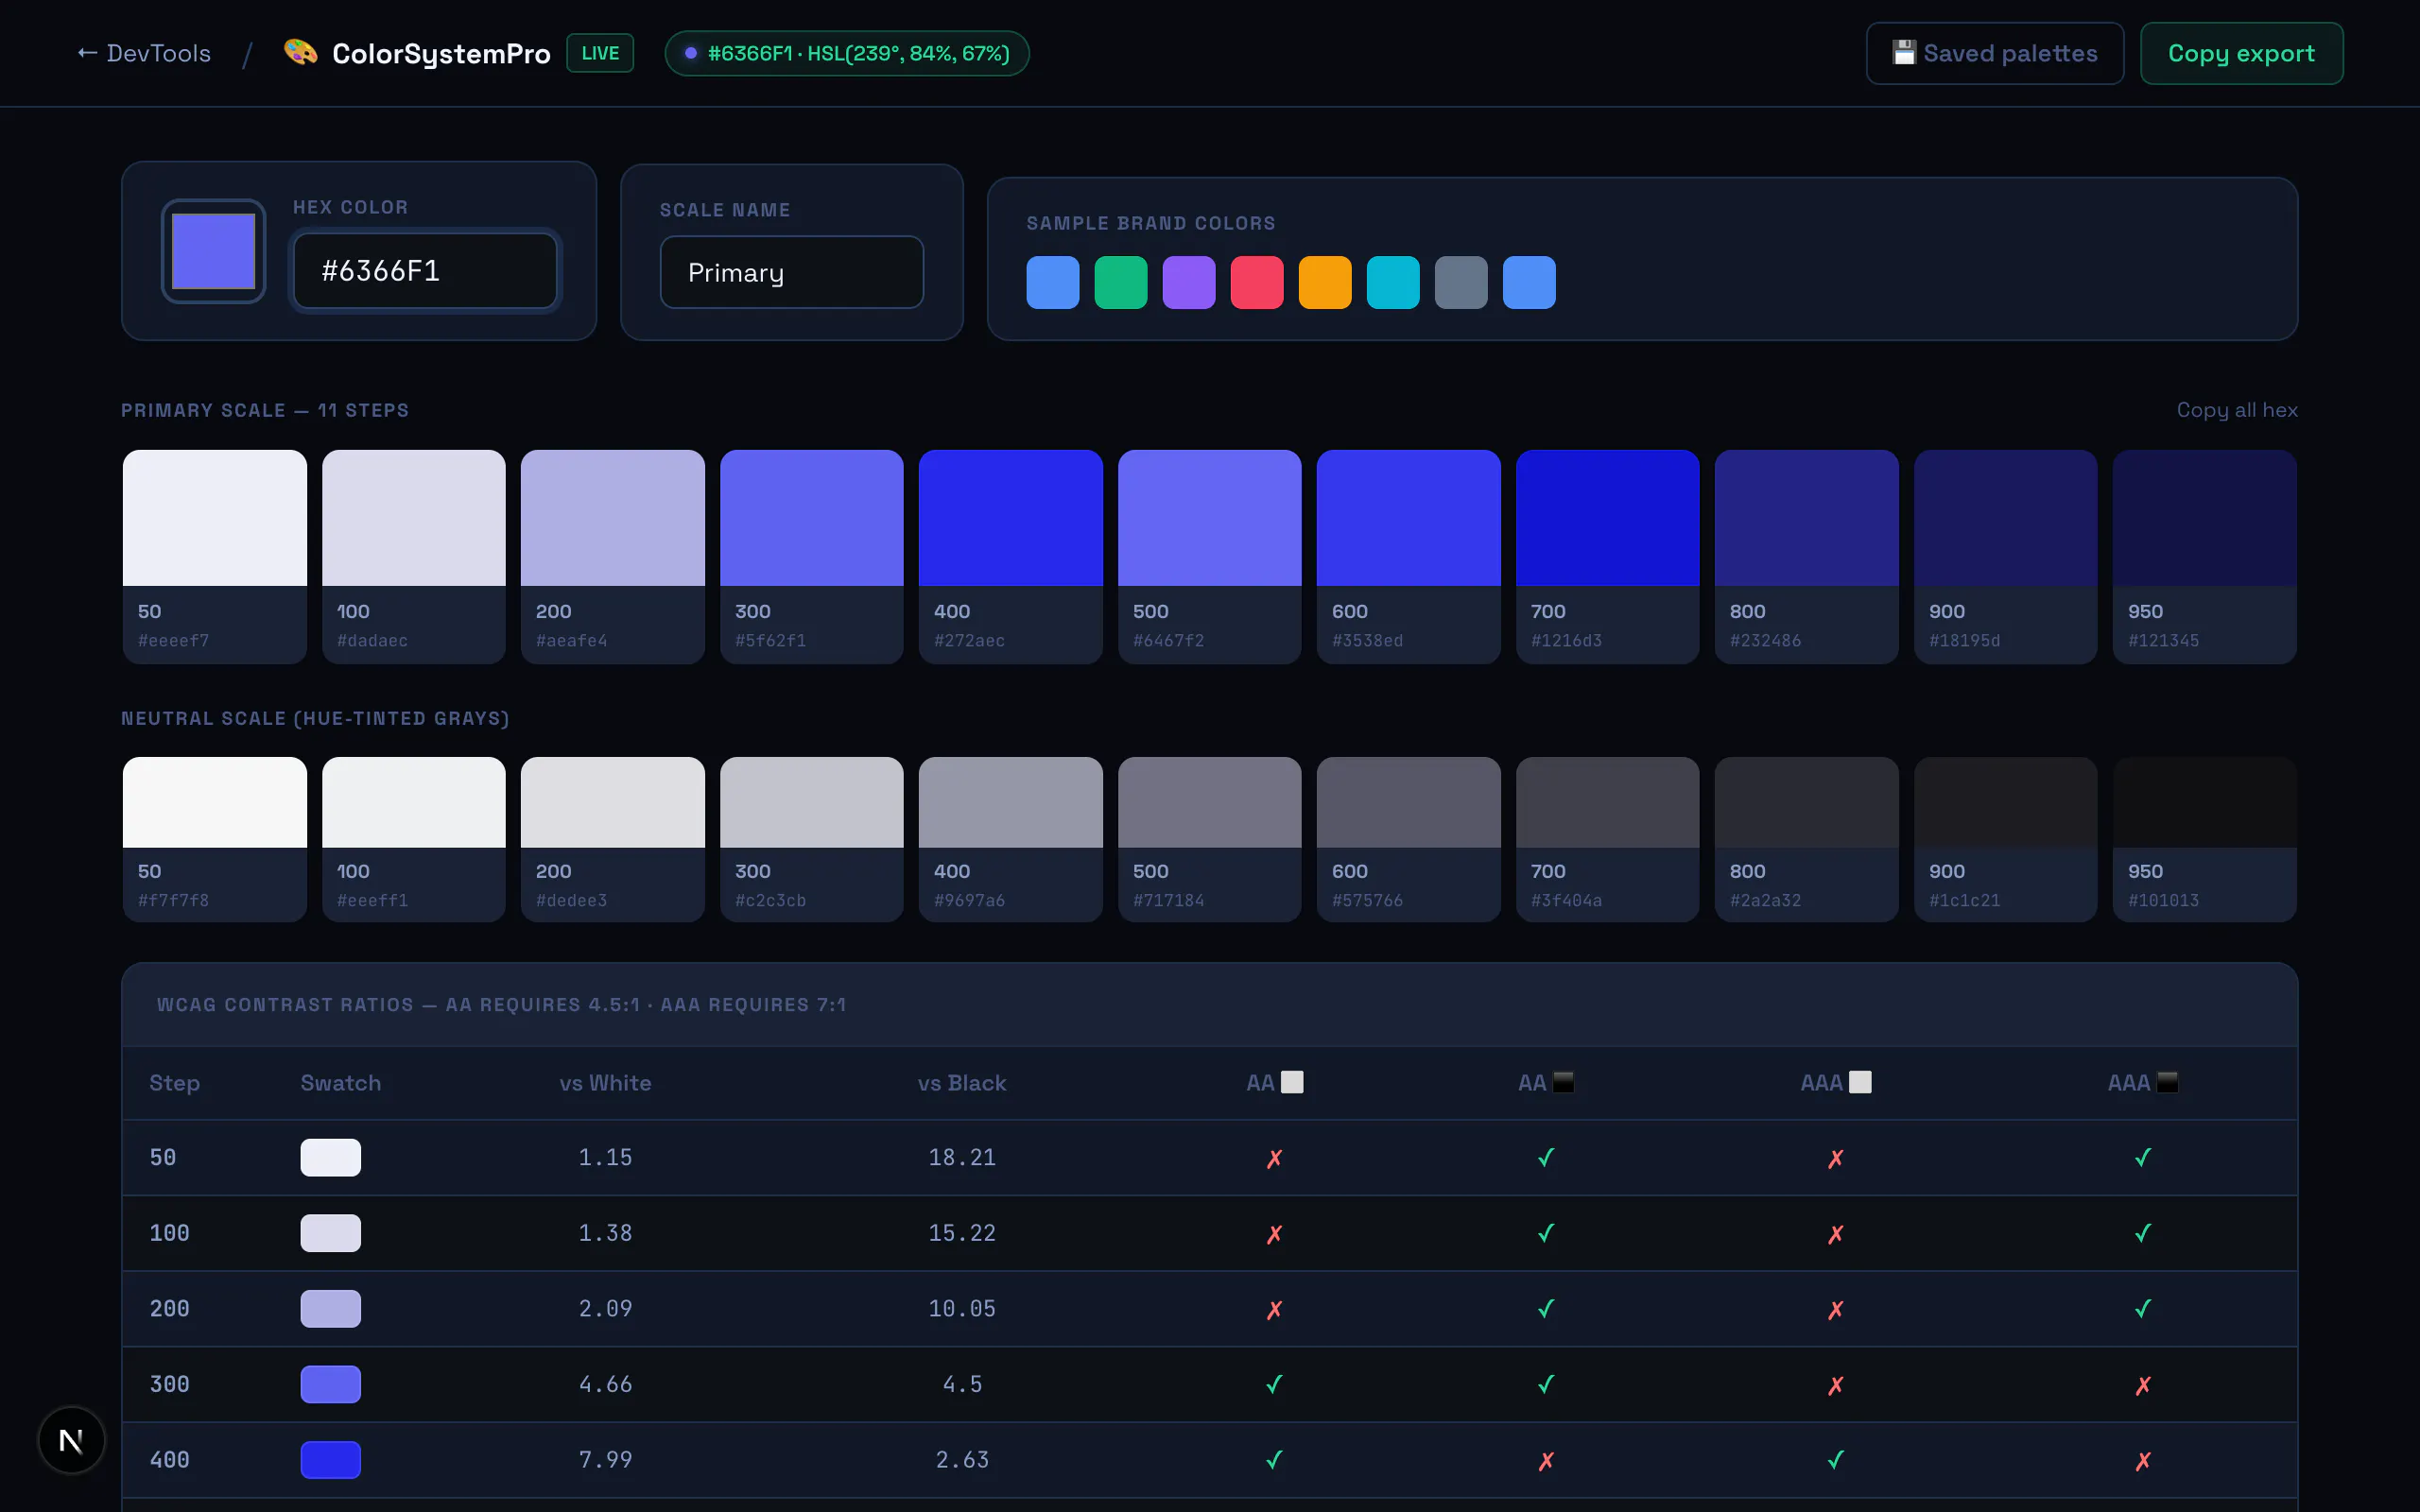The height and width of the screenshot is (1512, 2420).
Task: Click the AA white-background column header
Action: pyautogui.click(x=1274, y=1083)
